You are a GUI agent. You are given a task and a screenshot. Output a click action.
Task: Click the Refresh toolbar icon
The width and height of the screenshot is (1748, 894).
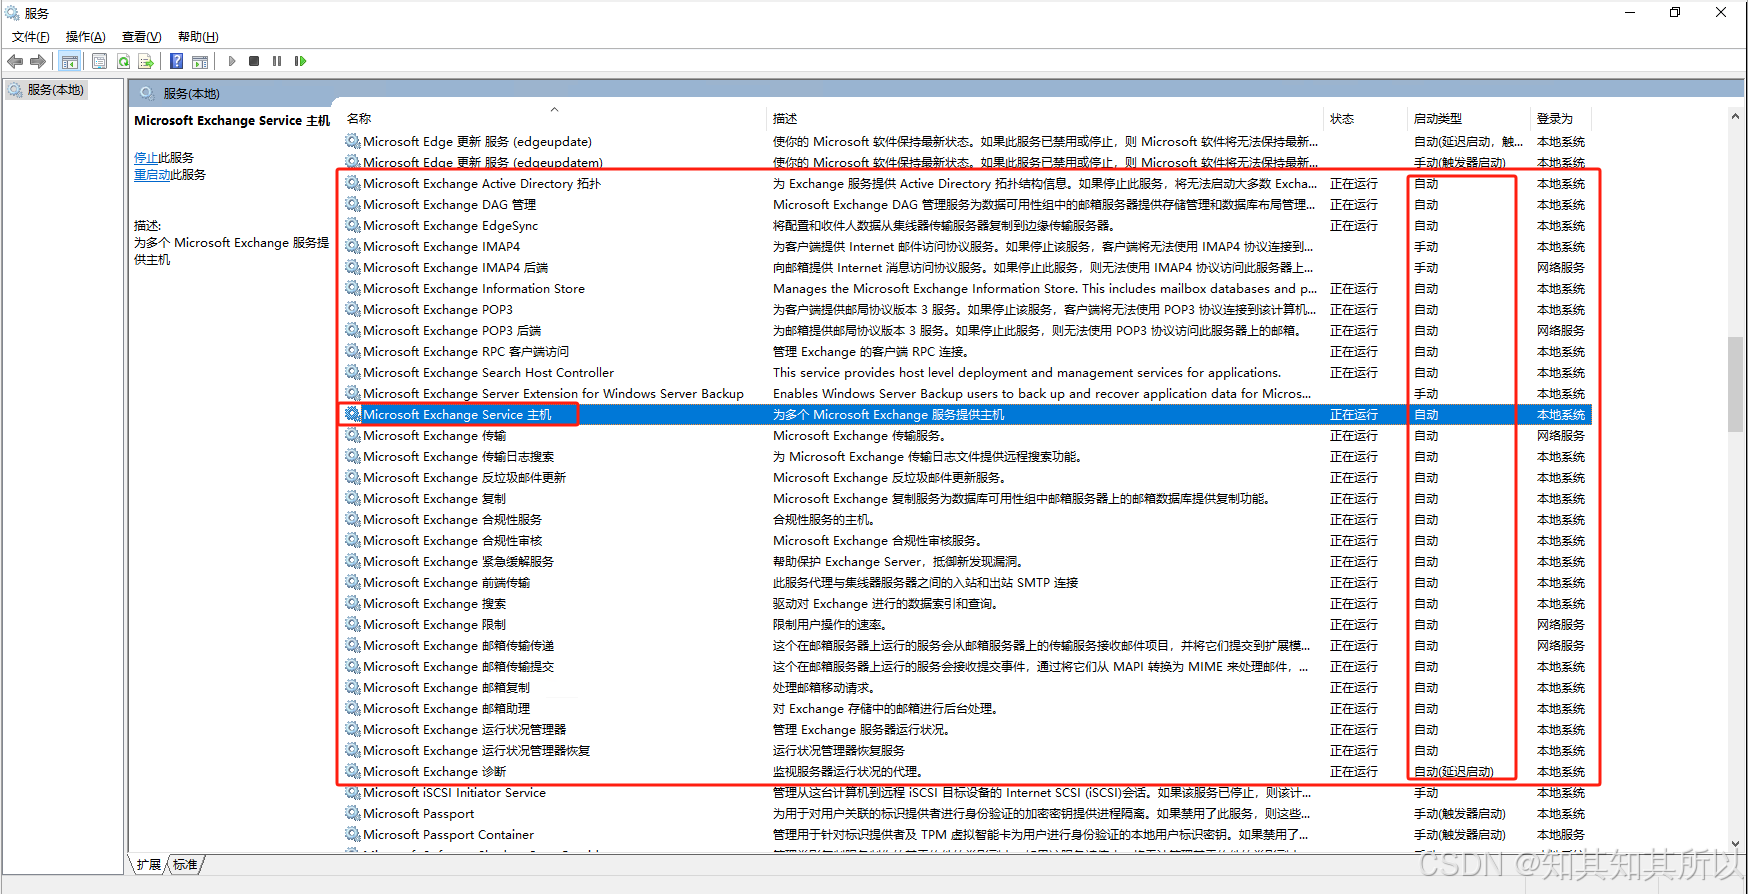pos(123,61)
